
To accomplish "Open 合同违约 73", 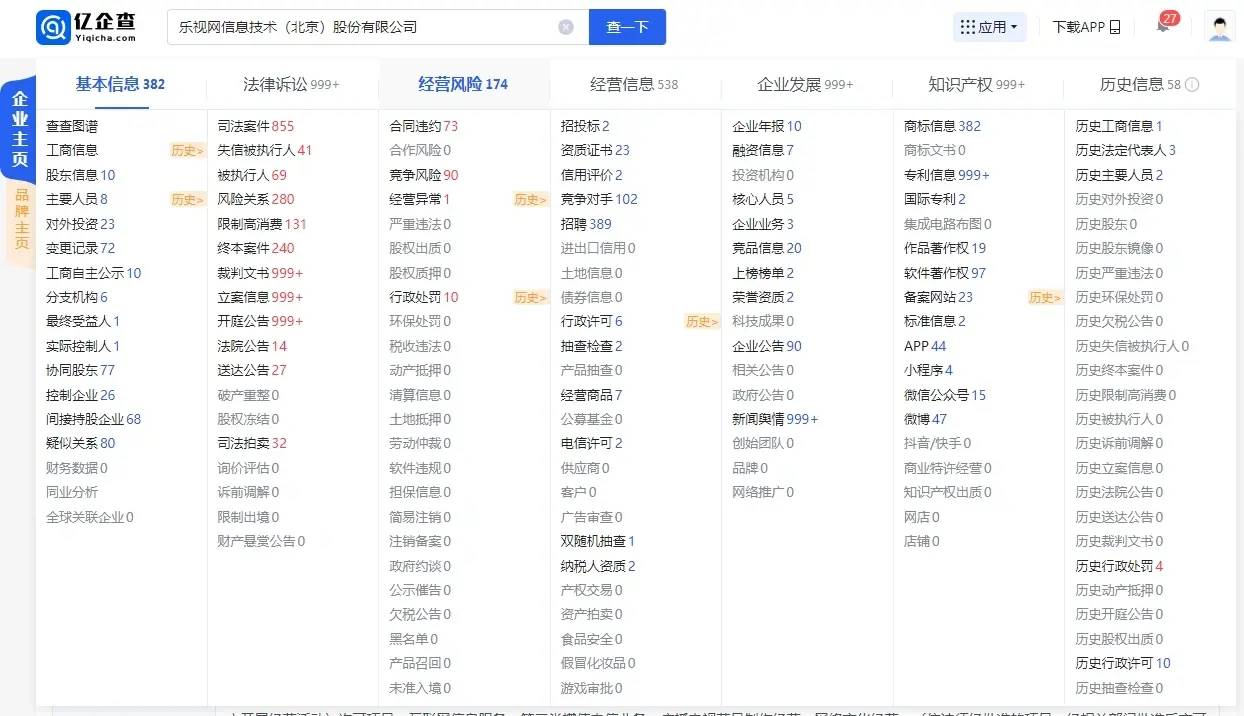I will pos(424,126).
